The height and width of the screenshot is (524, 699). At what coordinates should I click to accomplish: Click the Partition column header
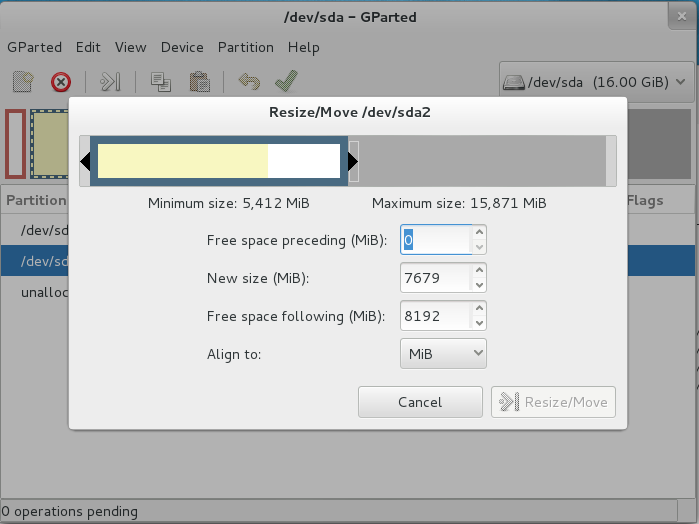(36, 200)
